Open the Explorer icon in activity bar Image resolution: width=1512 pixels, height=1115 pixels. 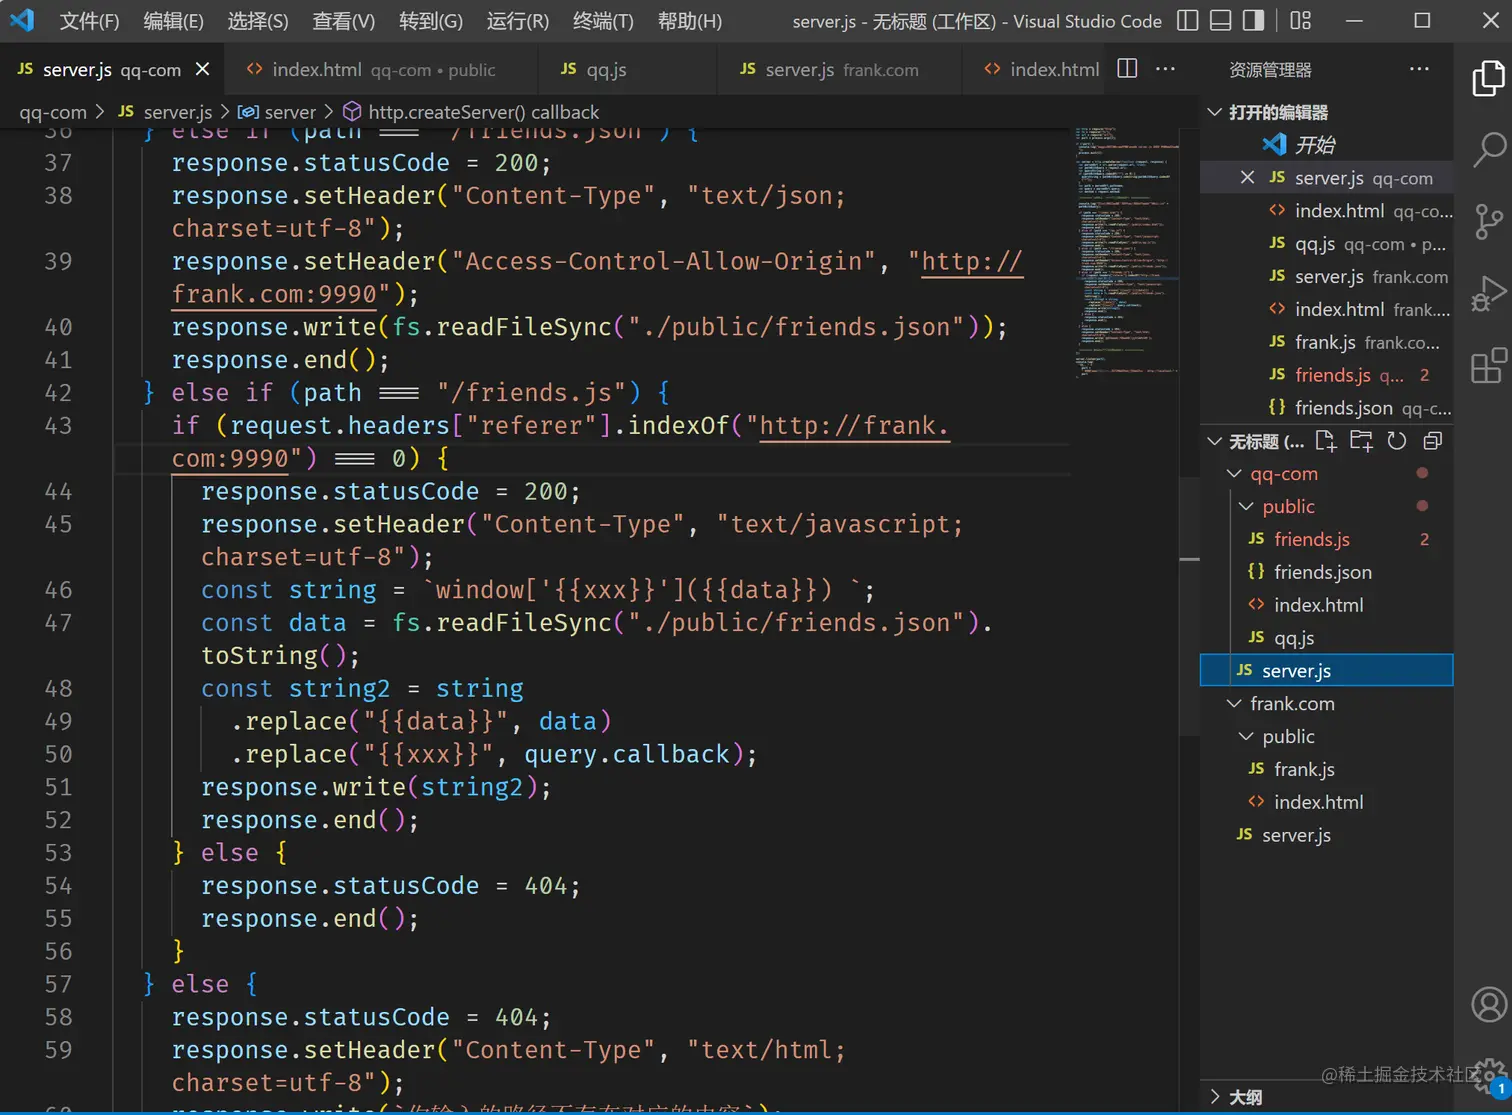click(x=1488, y=79)
